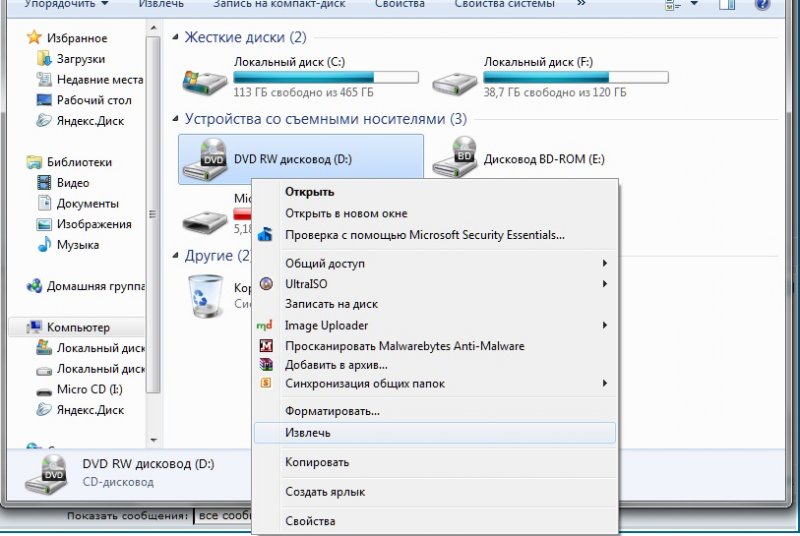Choose Извлечь from the context menu

(307, 433)
